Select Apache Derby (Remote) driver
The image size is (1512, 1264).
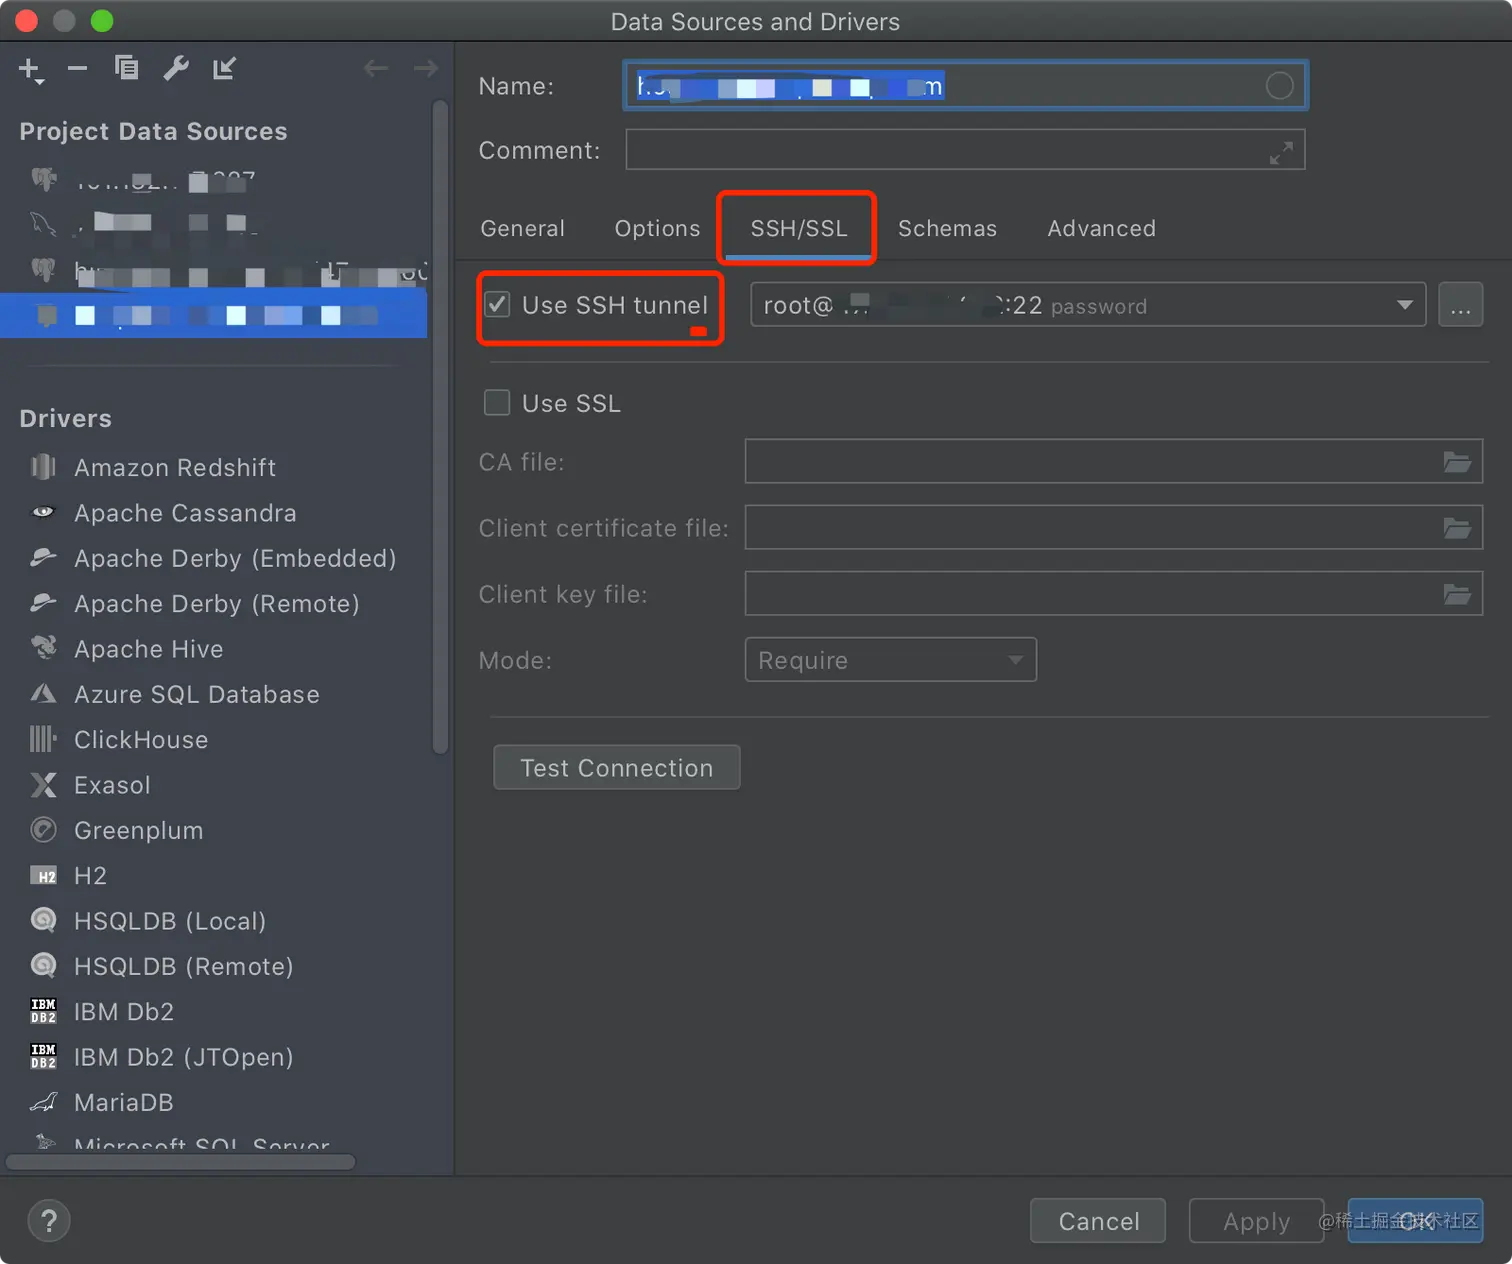(x=216, y=604)
